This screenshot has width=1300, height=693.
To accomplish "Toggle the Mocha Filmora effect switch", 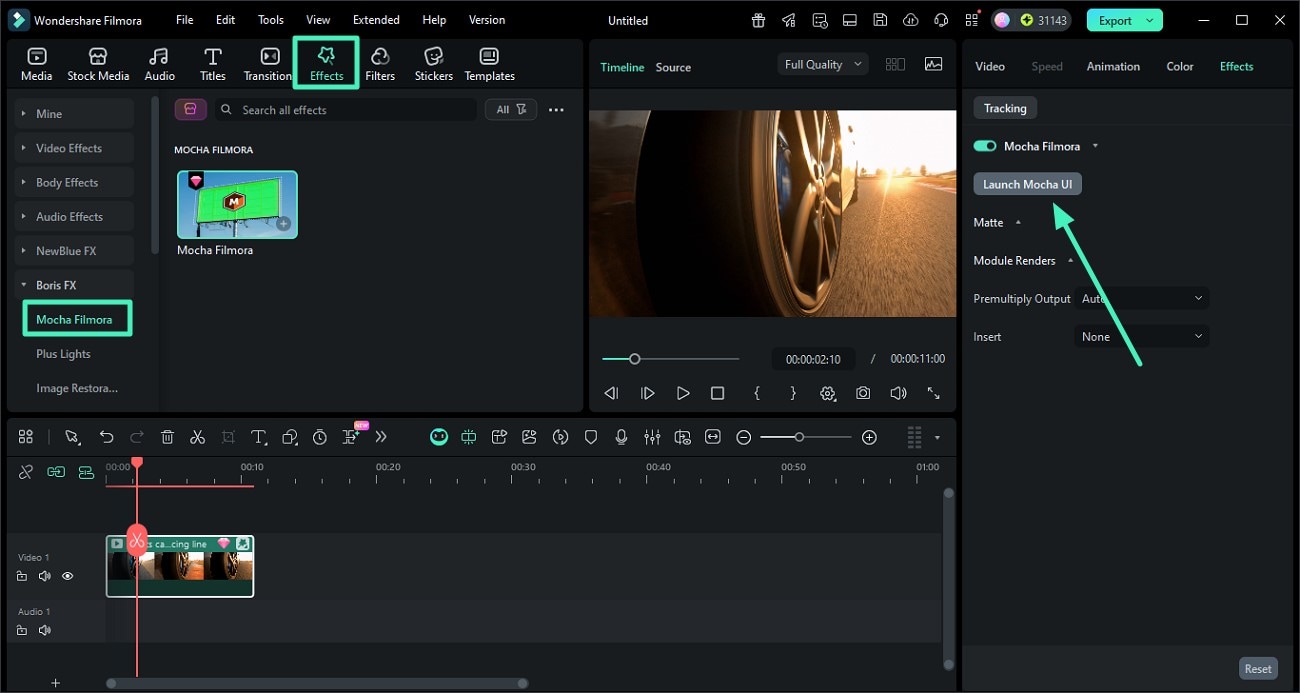I will (x=985, y=146).
